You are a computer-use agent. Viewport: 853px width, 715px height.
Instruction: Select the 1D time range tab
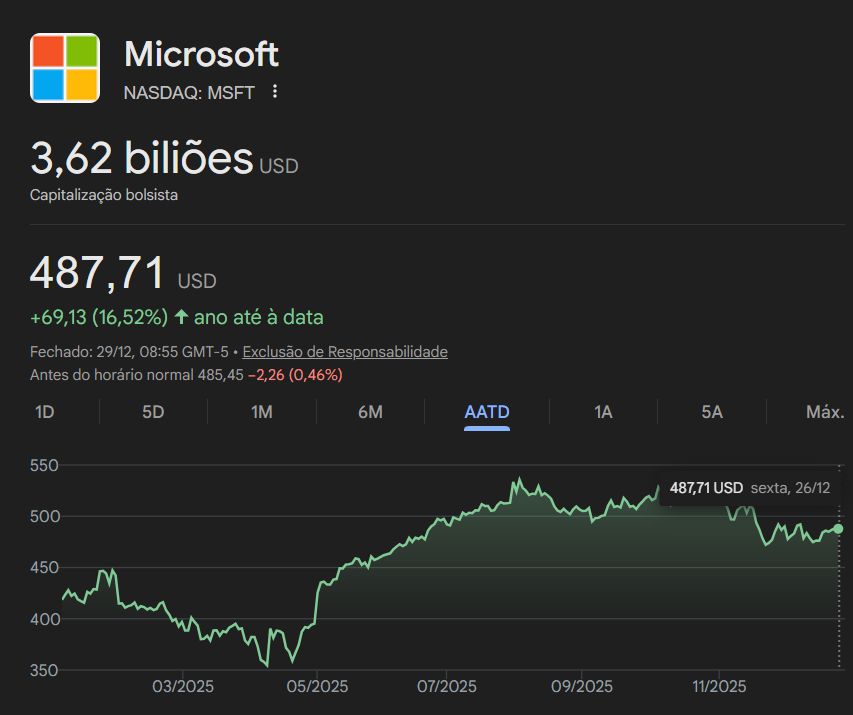(45, 412)
